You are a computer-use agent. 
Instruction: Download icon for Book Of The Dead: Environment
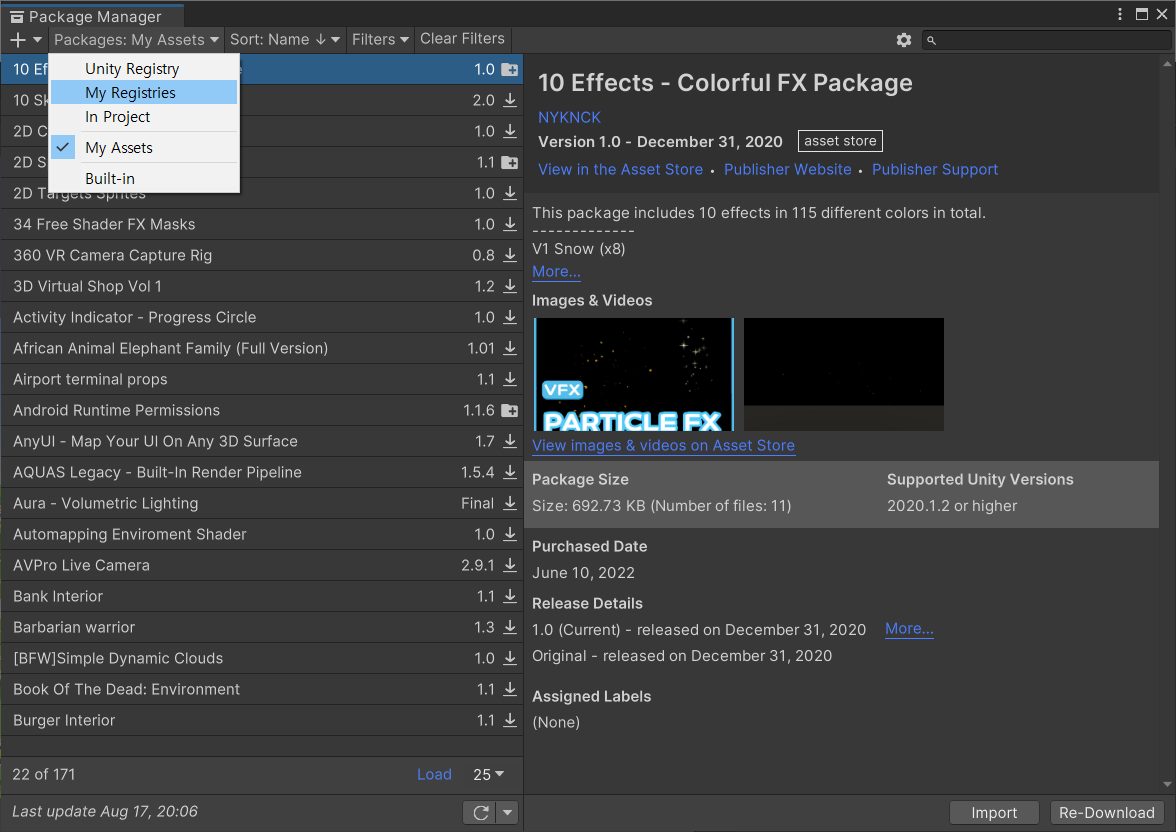[x=510, y=689]
